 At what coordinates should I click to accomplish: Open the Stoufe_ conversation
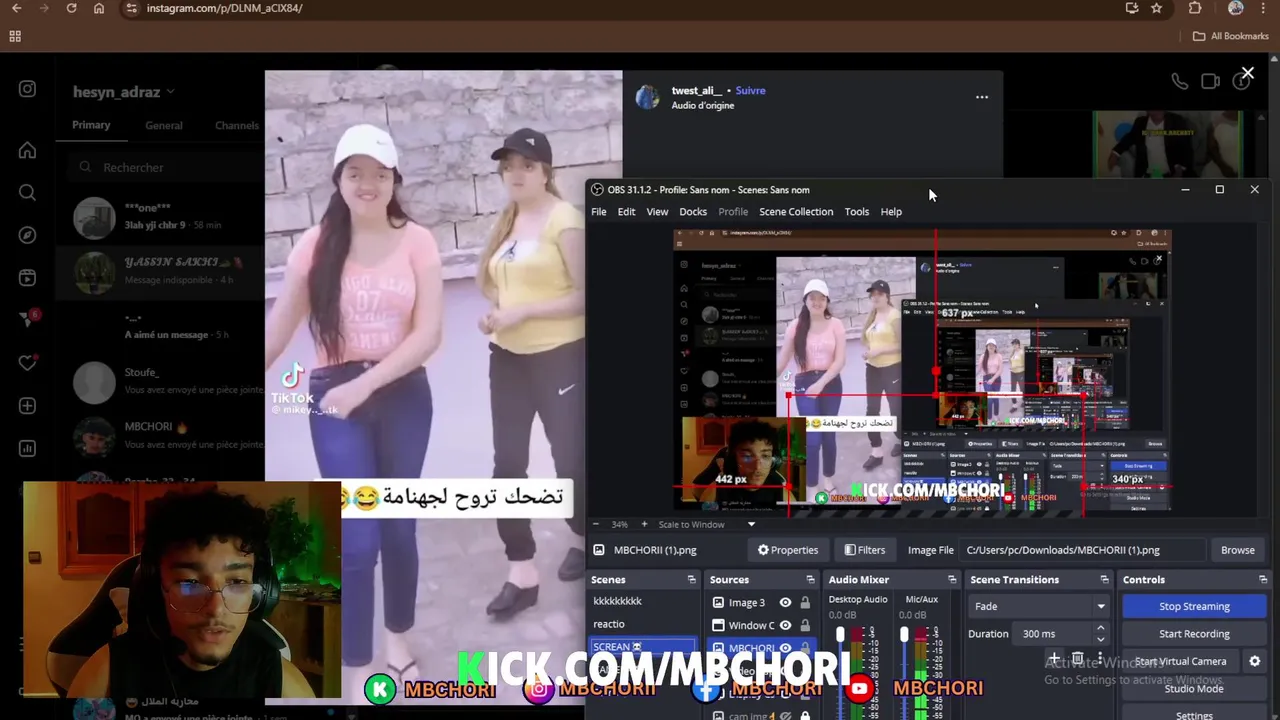pos(160,381)
